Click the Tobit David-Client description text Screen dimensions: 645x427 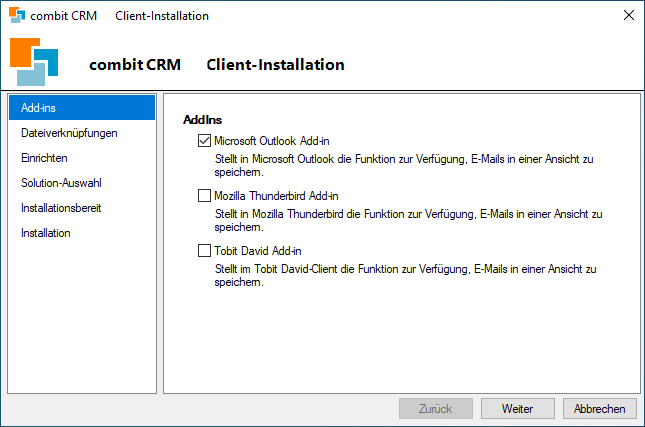pos(406,276)
